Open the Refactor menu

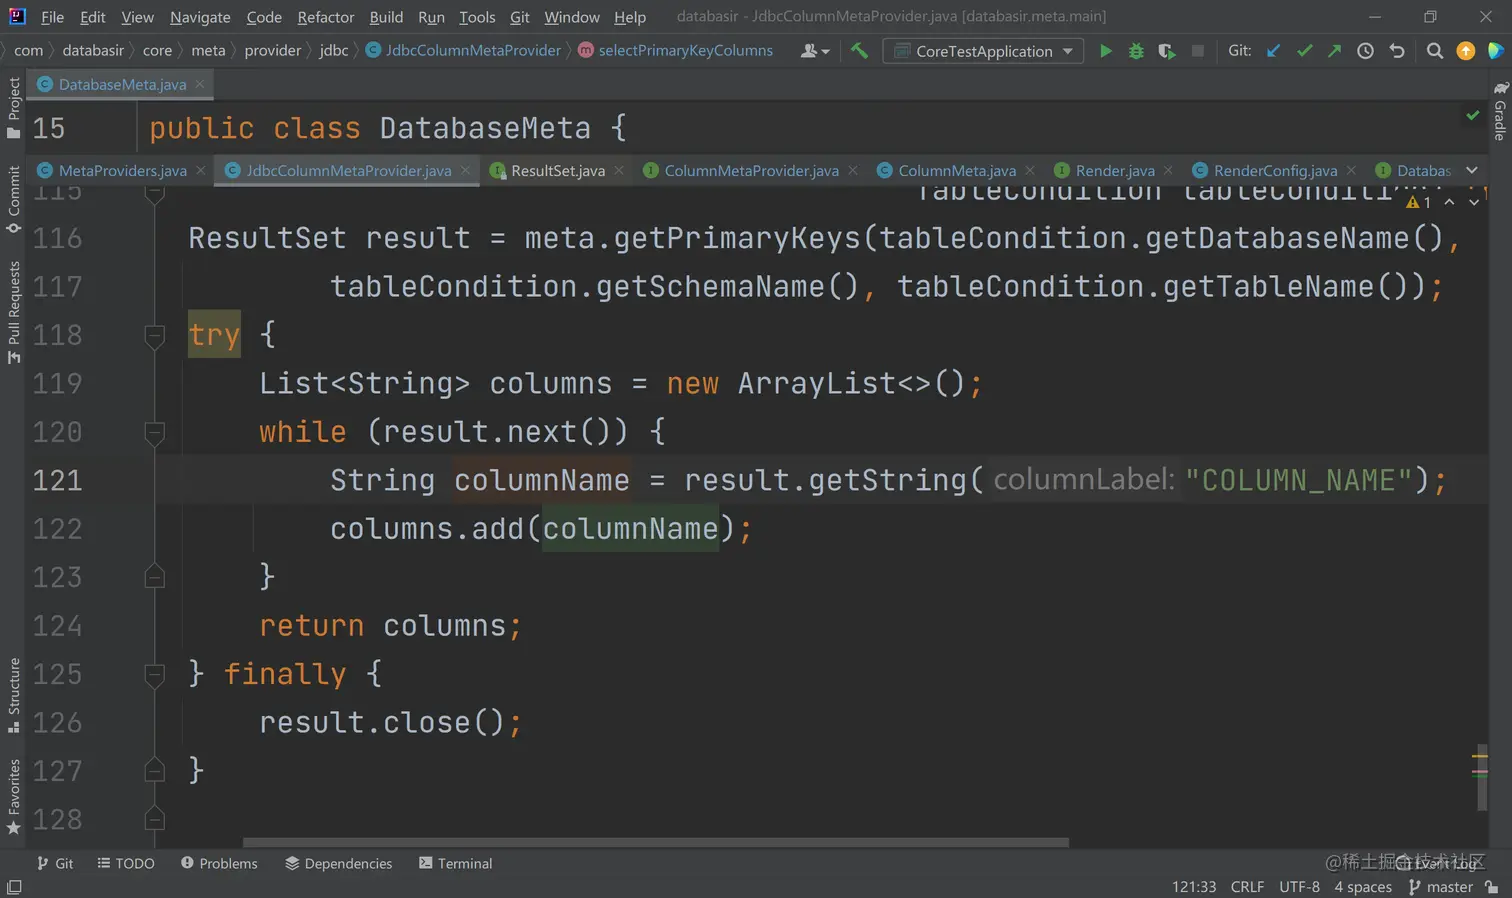pos(326,17)
